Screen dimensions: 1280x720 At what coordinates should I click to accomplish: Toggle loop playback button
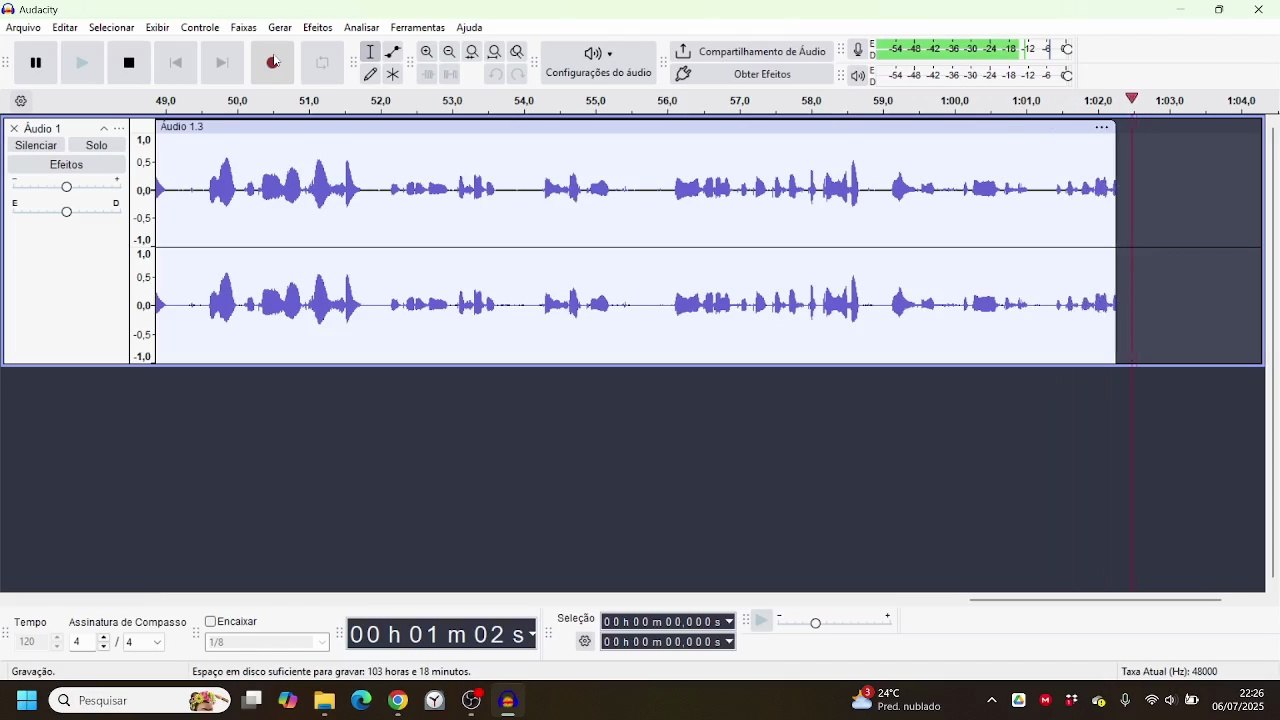point(322,62)
